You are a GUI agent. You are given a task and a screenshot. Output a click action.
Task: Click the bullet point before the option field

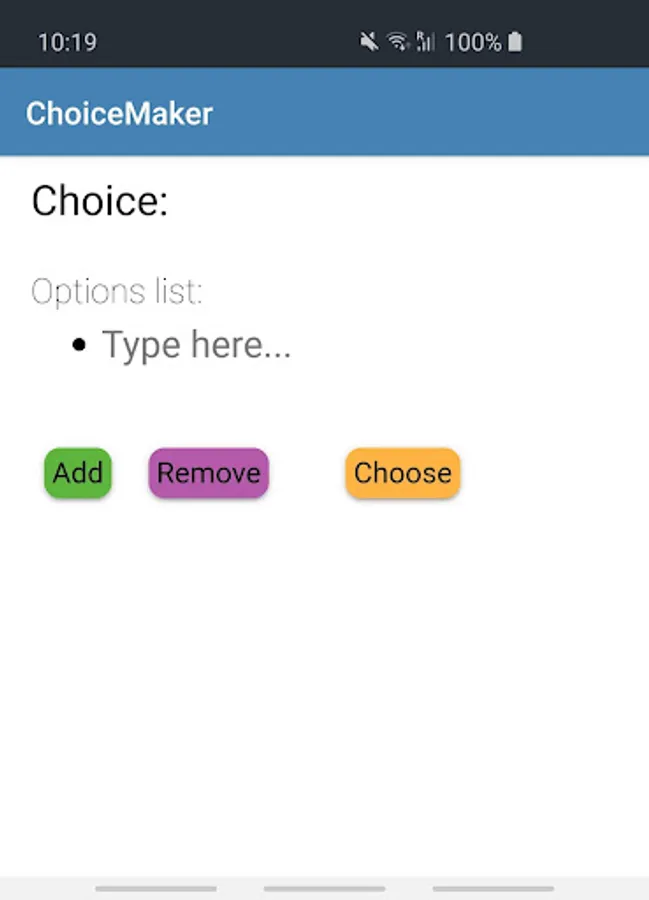[x=79, y=346]
